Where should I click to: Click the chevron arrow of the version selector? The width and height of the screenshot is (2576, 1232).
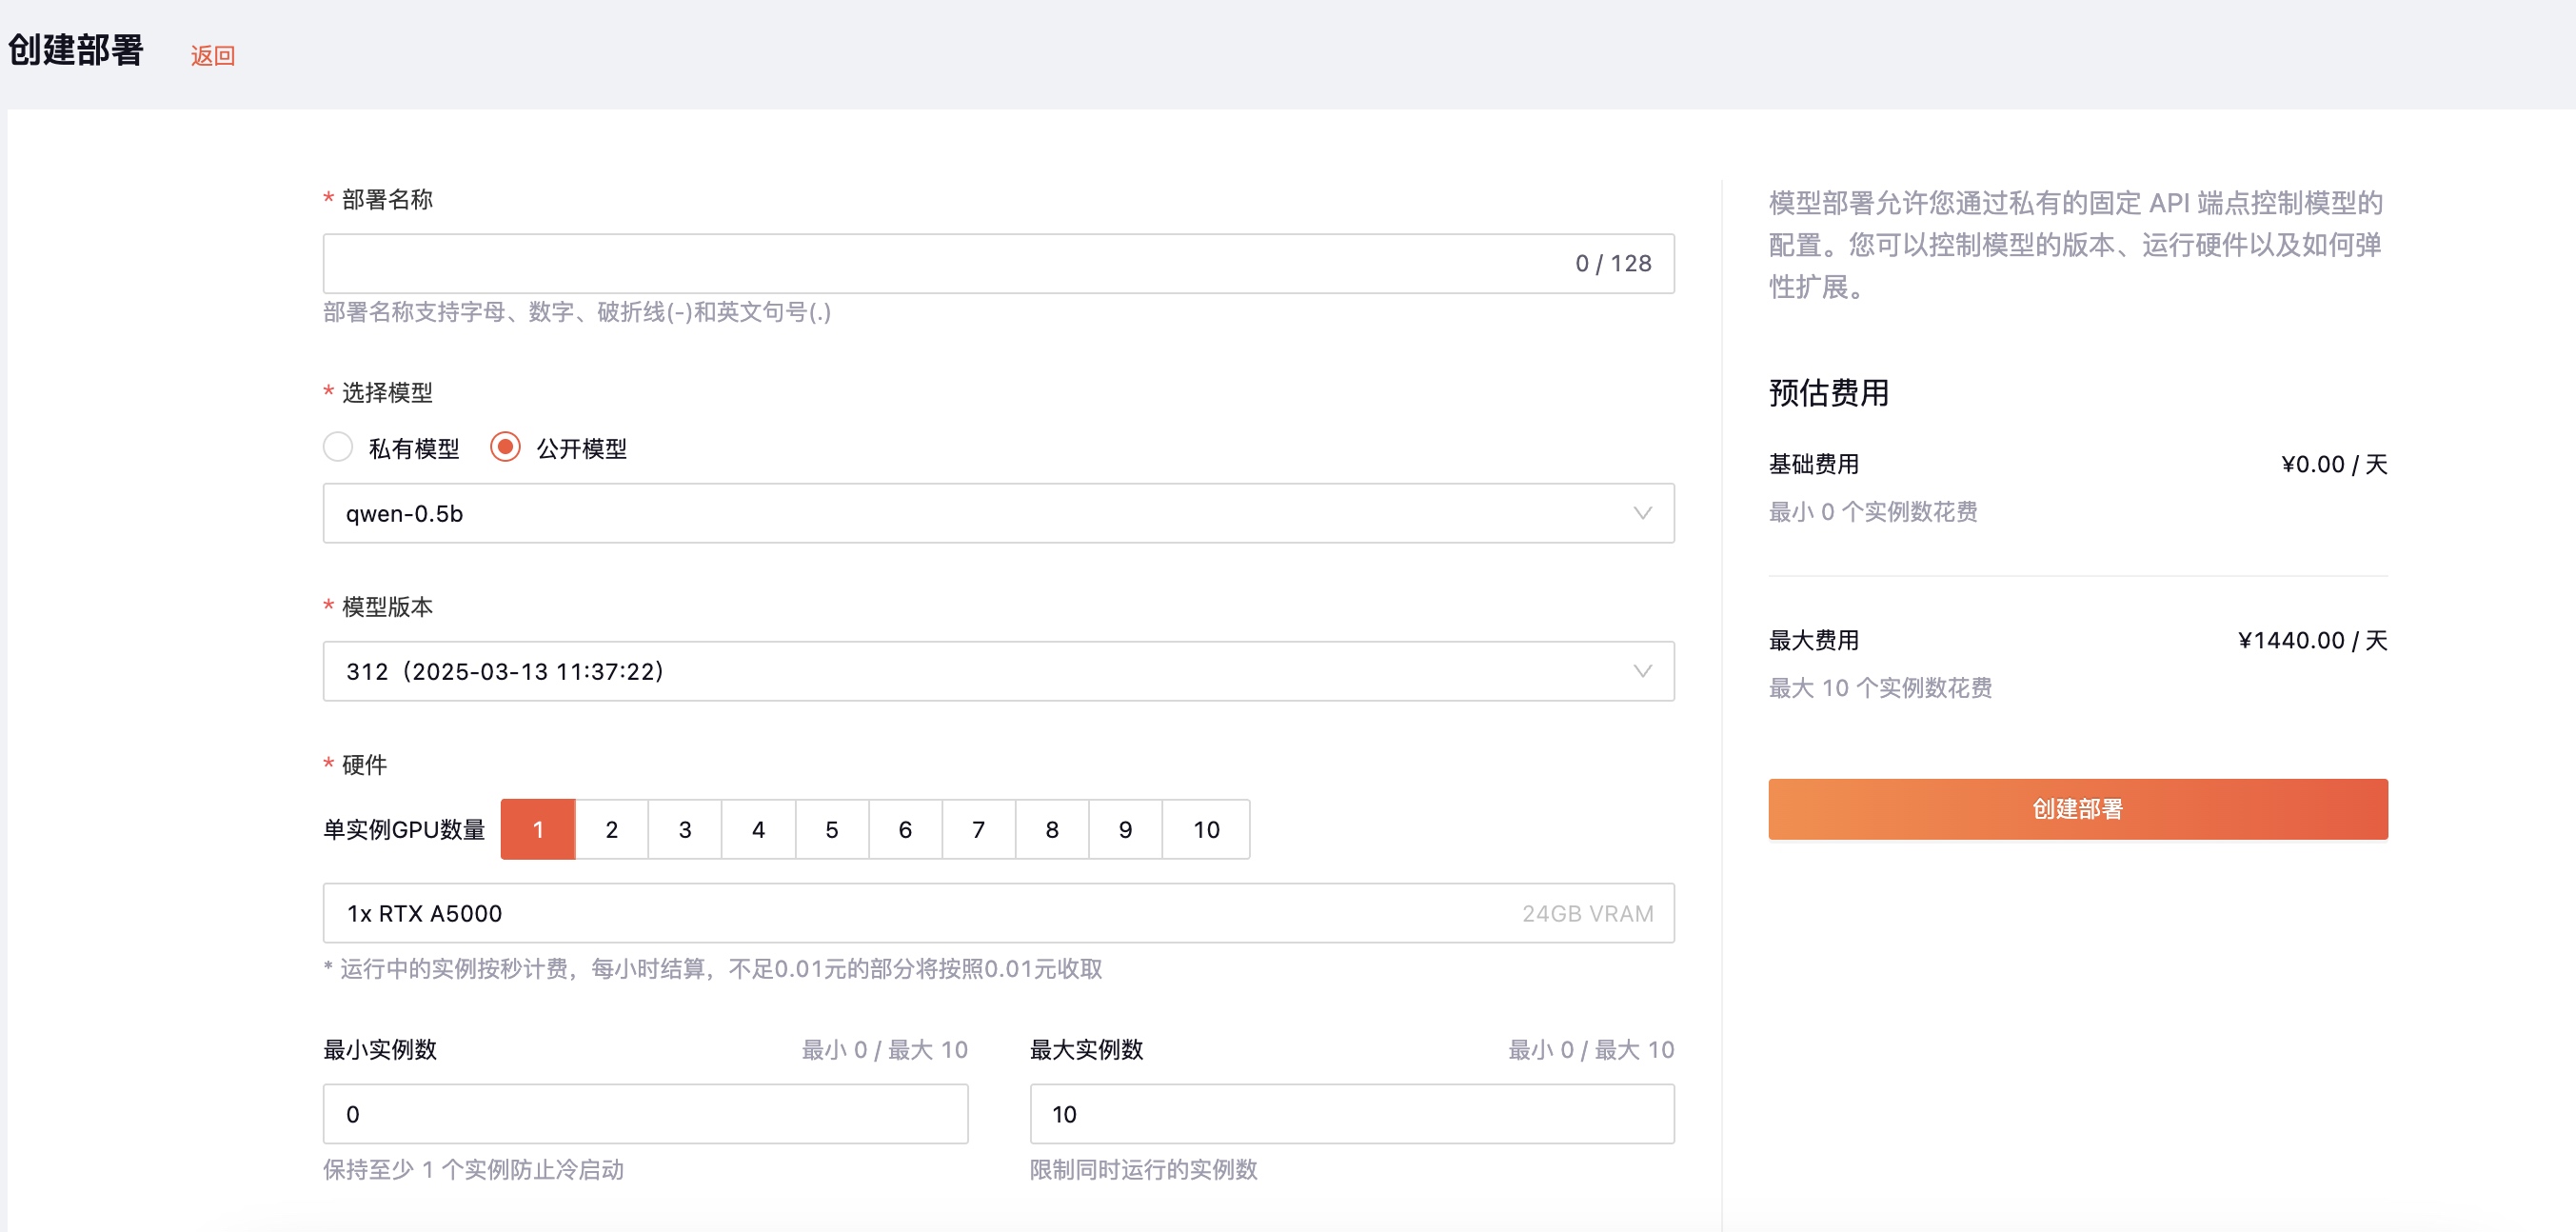(x=1641, y=672)
